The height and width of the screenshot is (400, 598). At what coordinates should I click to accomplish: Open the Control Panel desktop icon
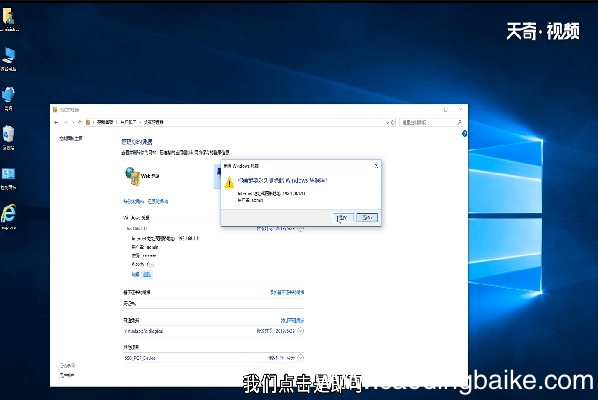pos(8,178)
